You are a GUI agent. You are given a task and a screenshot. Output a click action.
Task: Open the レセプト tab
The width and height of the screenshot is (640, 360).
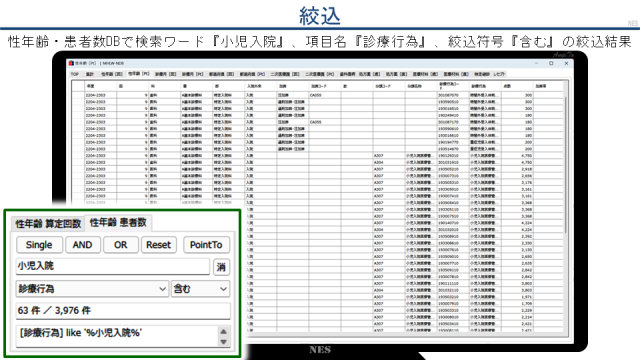click(499, 74)
